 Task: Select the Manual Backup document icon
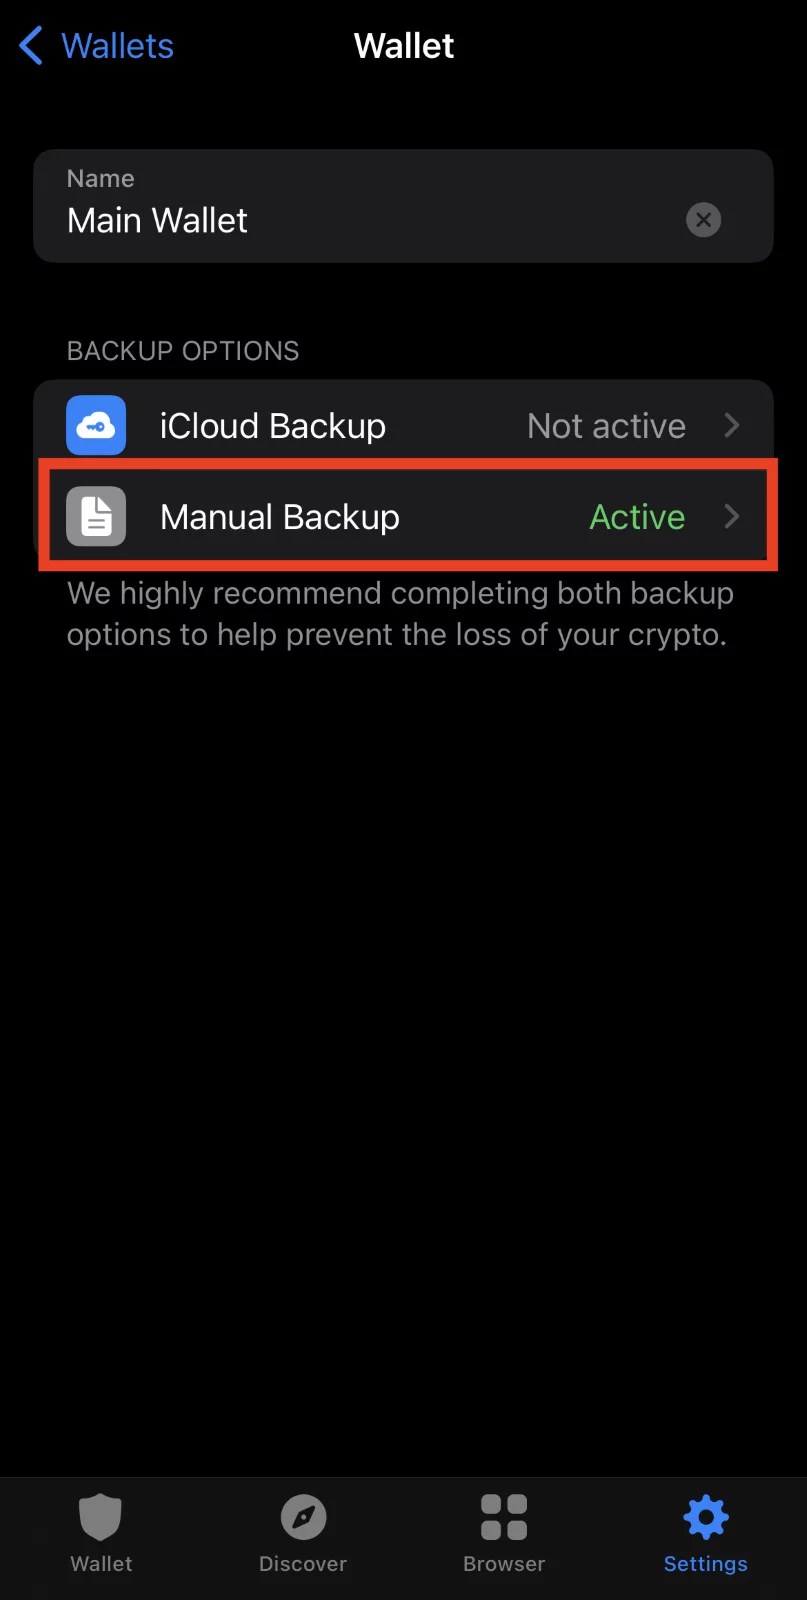coord(95,516)
